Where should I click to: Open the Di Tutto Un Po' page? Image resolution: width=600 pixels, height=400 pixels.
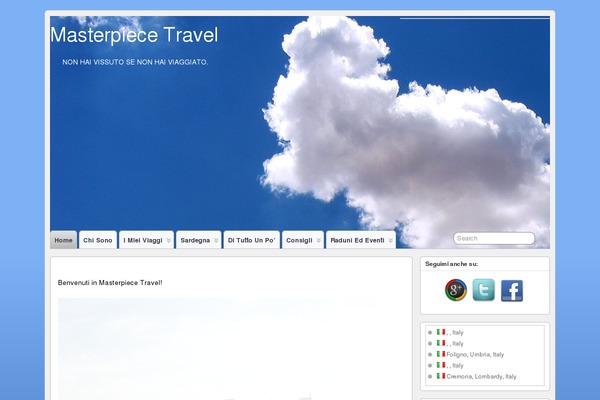(251, 240)
